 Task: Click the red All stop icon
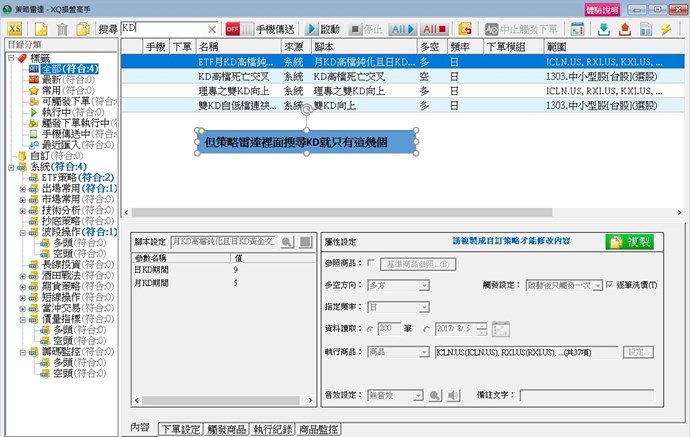coord(434,29)
